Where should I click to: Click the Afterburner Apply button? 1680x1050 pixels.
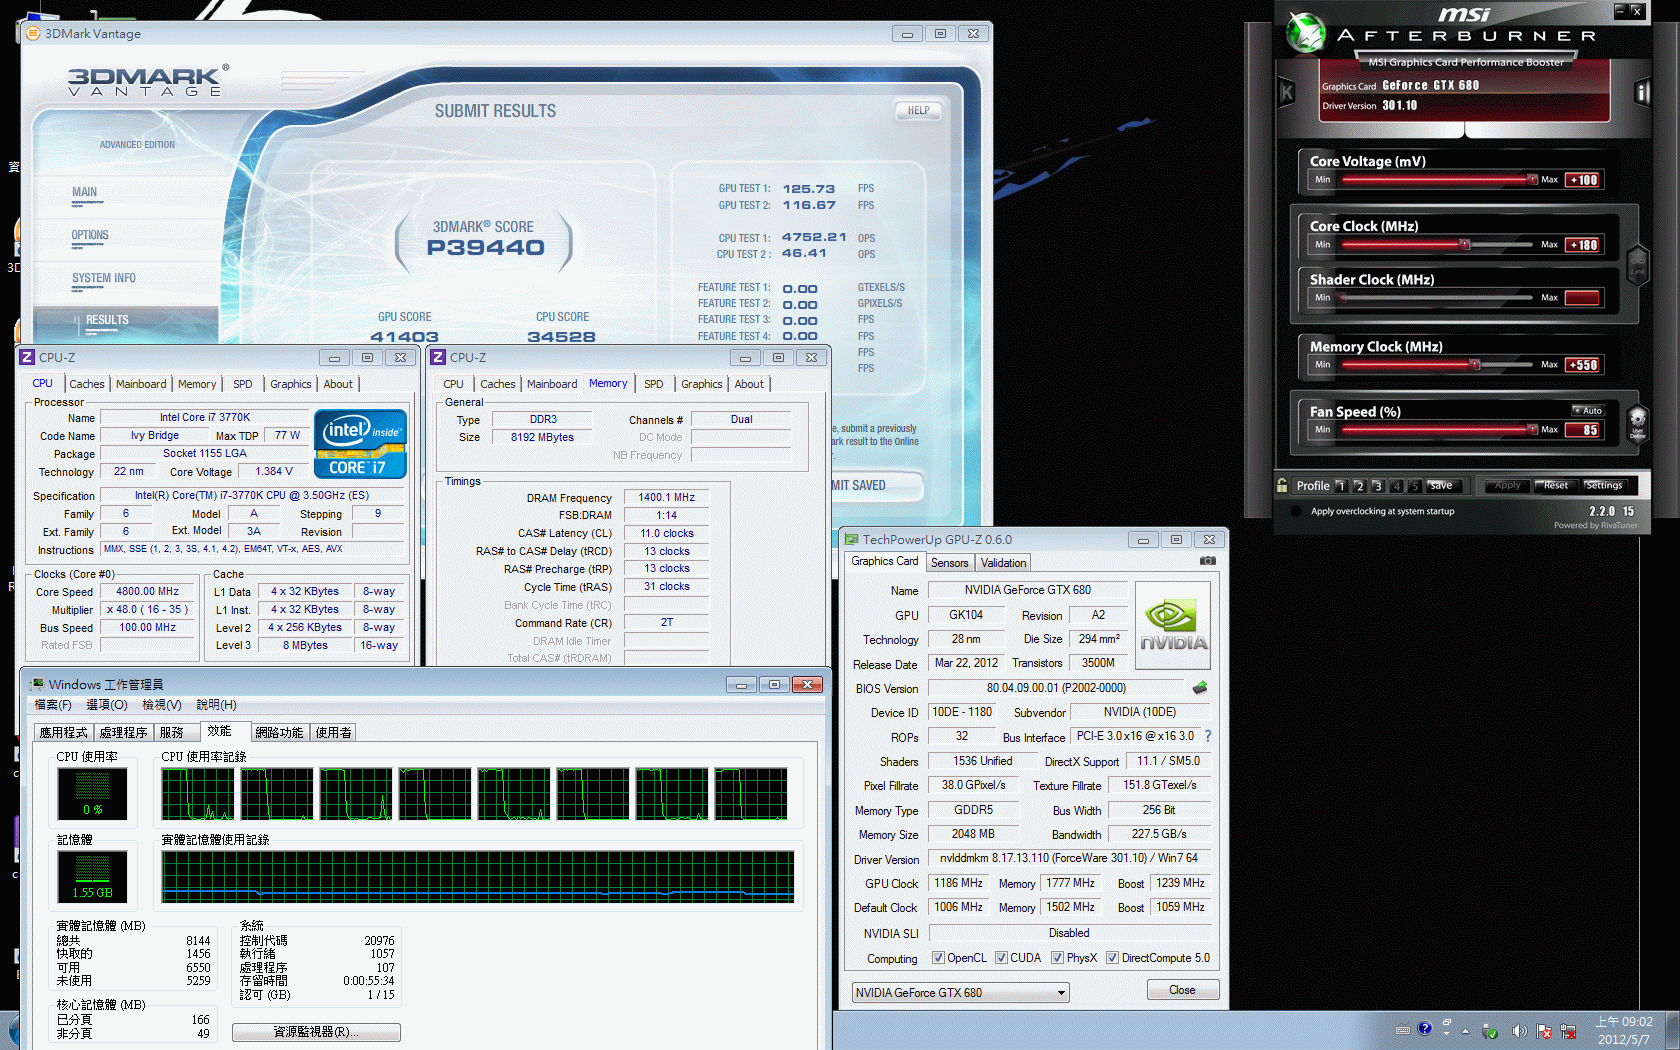tap(1507, 485)
